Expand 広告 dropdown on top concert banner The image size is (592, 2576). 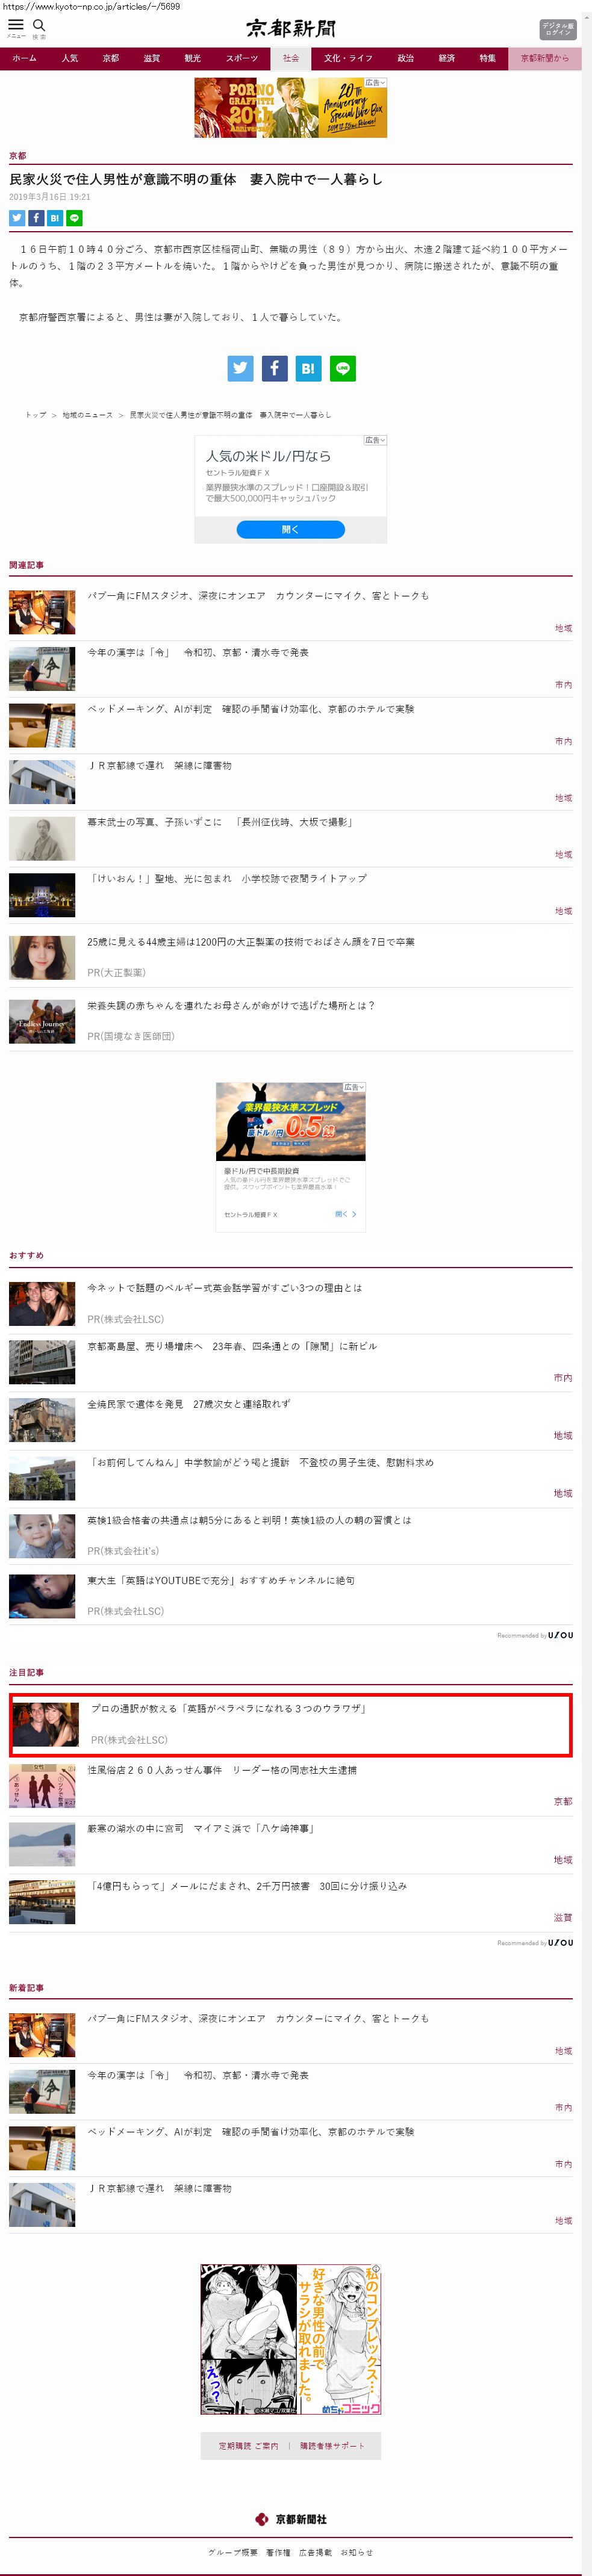(375, 83)
